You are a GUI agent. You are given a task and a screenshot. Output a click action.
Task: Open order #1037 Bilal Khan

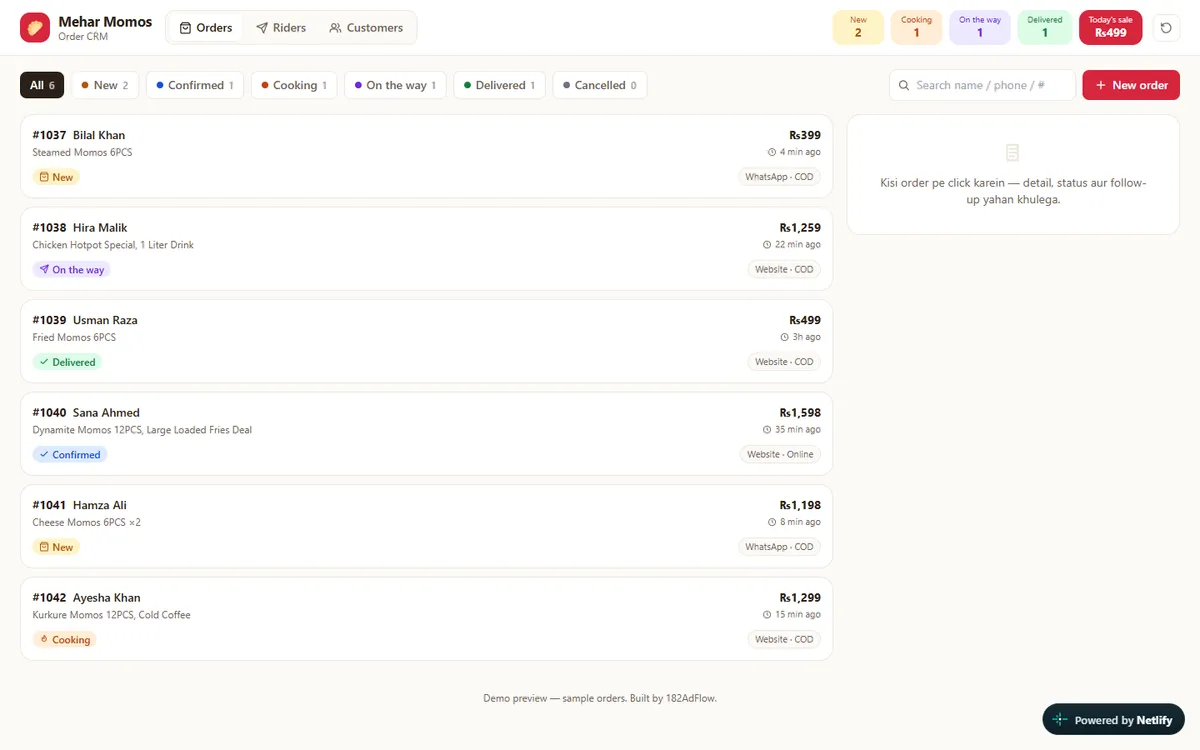pos(426,156)
